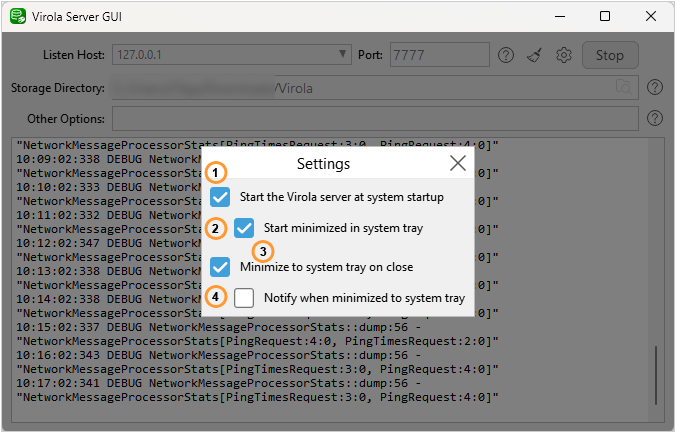This screenshot has height=433, width=676.
Task: Uncheck Start minimized in system tray
Action: 244,228
